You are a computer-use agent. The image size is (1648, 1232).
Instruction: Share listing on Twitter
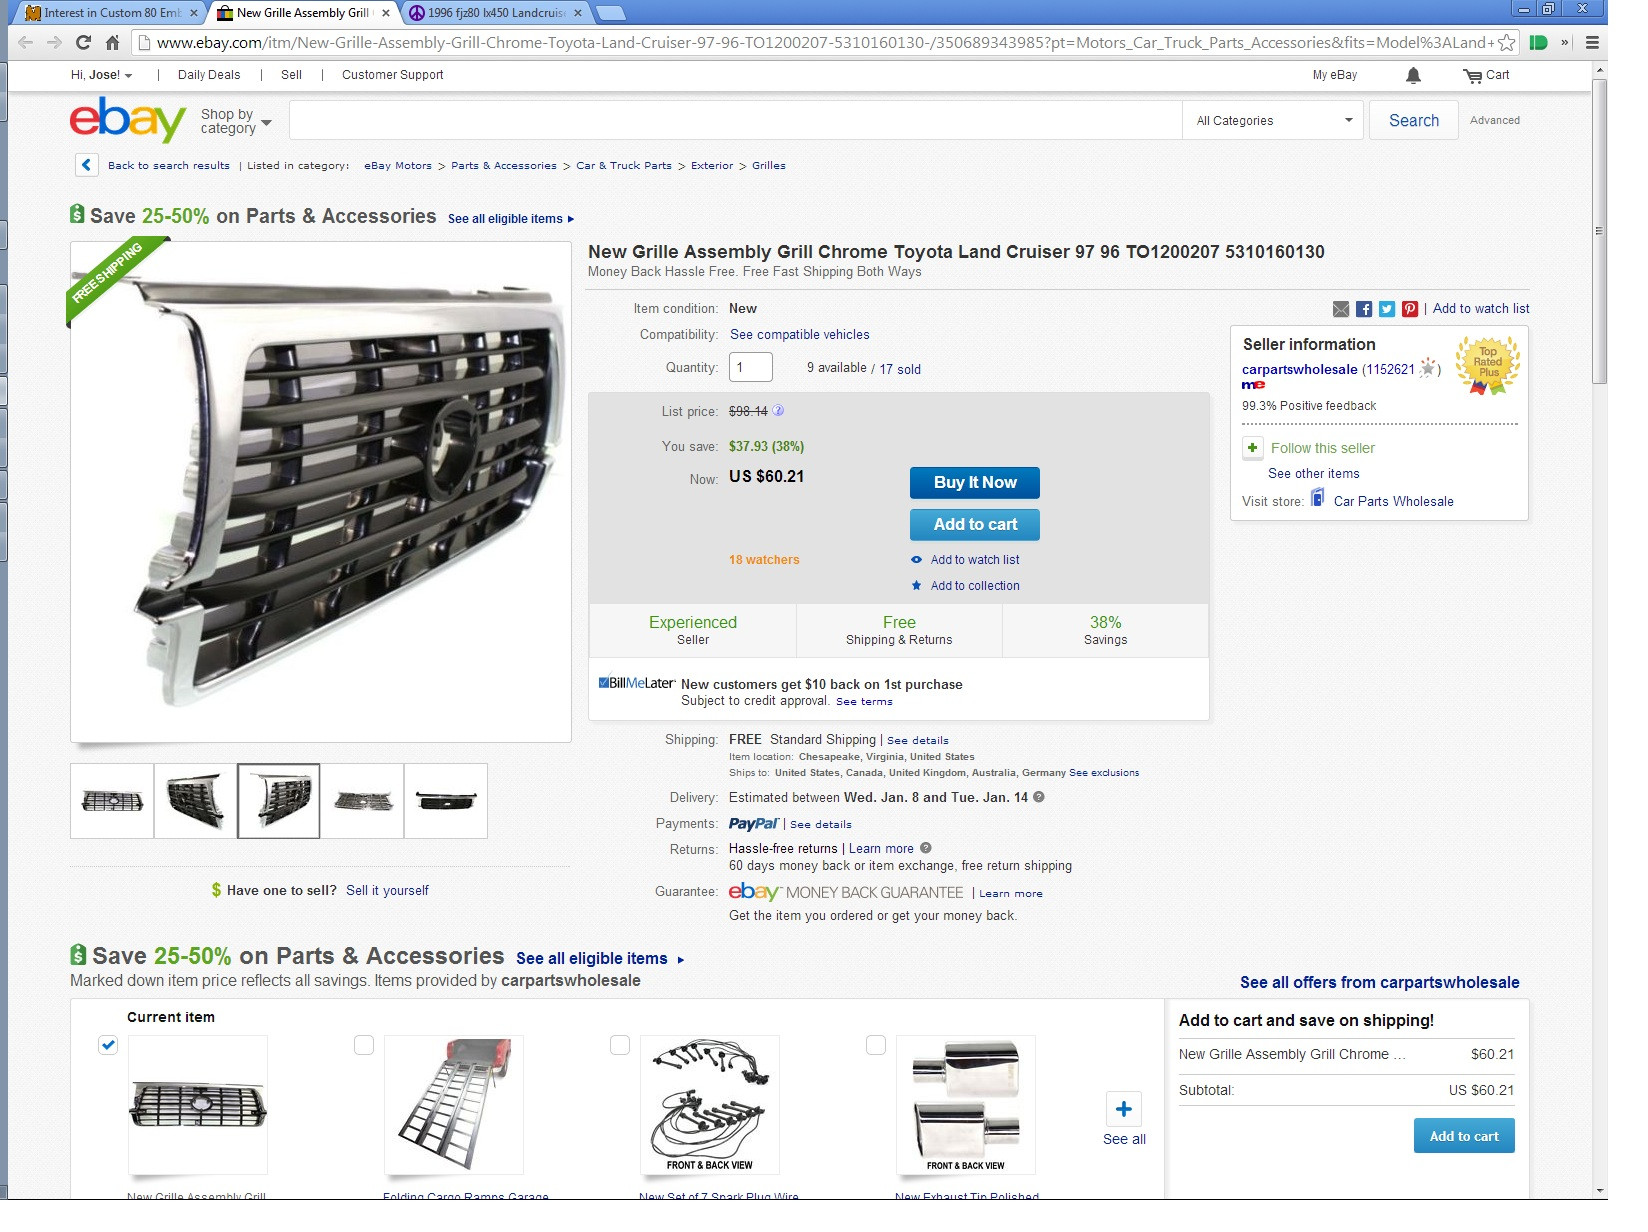(1386, 309)
